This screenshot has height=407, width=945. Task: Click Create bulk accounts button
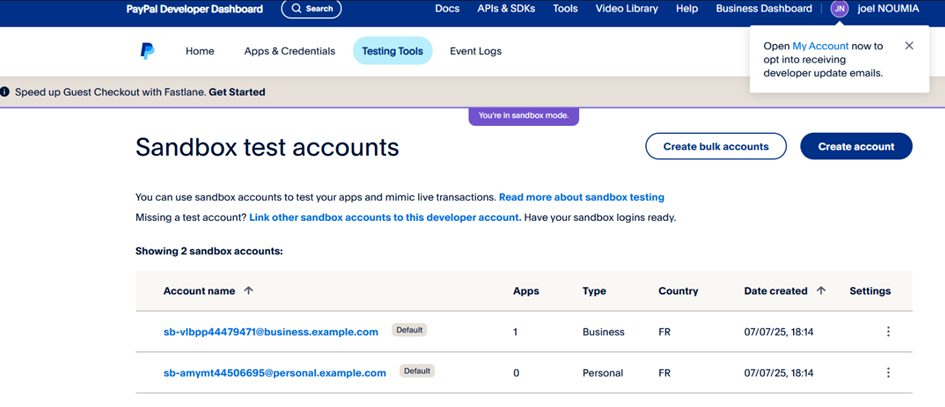[716, 147]
